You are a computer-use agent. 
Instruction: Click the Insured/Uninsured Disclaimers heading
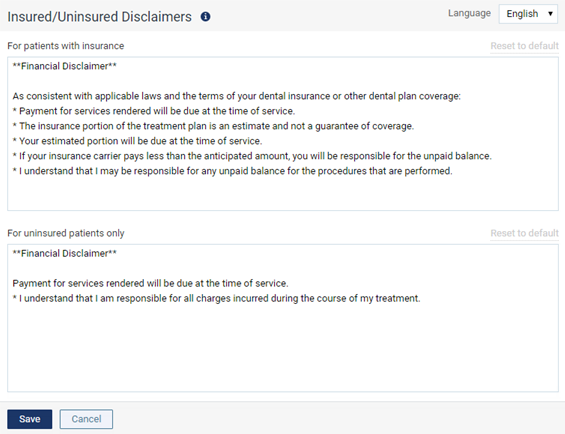click(x=99, y=17)
